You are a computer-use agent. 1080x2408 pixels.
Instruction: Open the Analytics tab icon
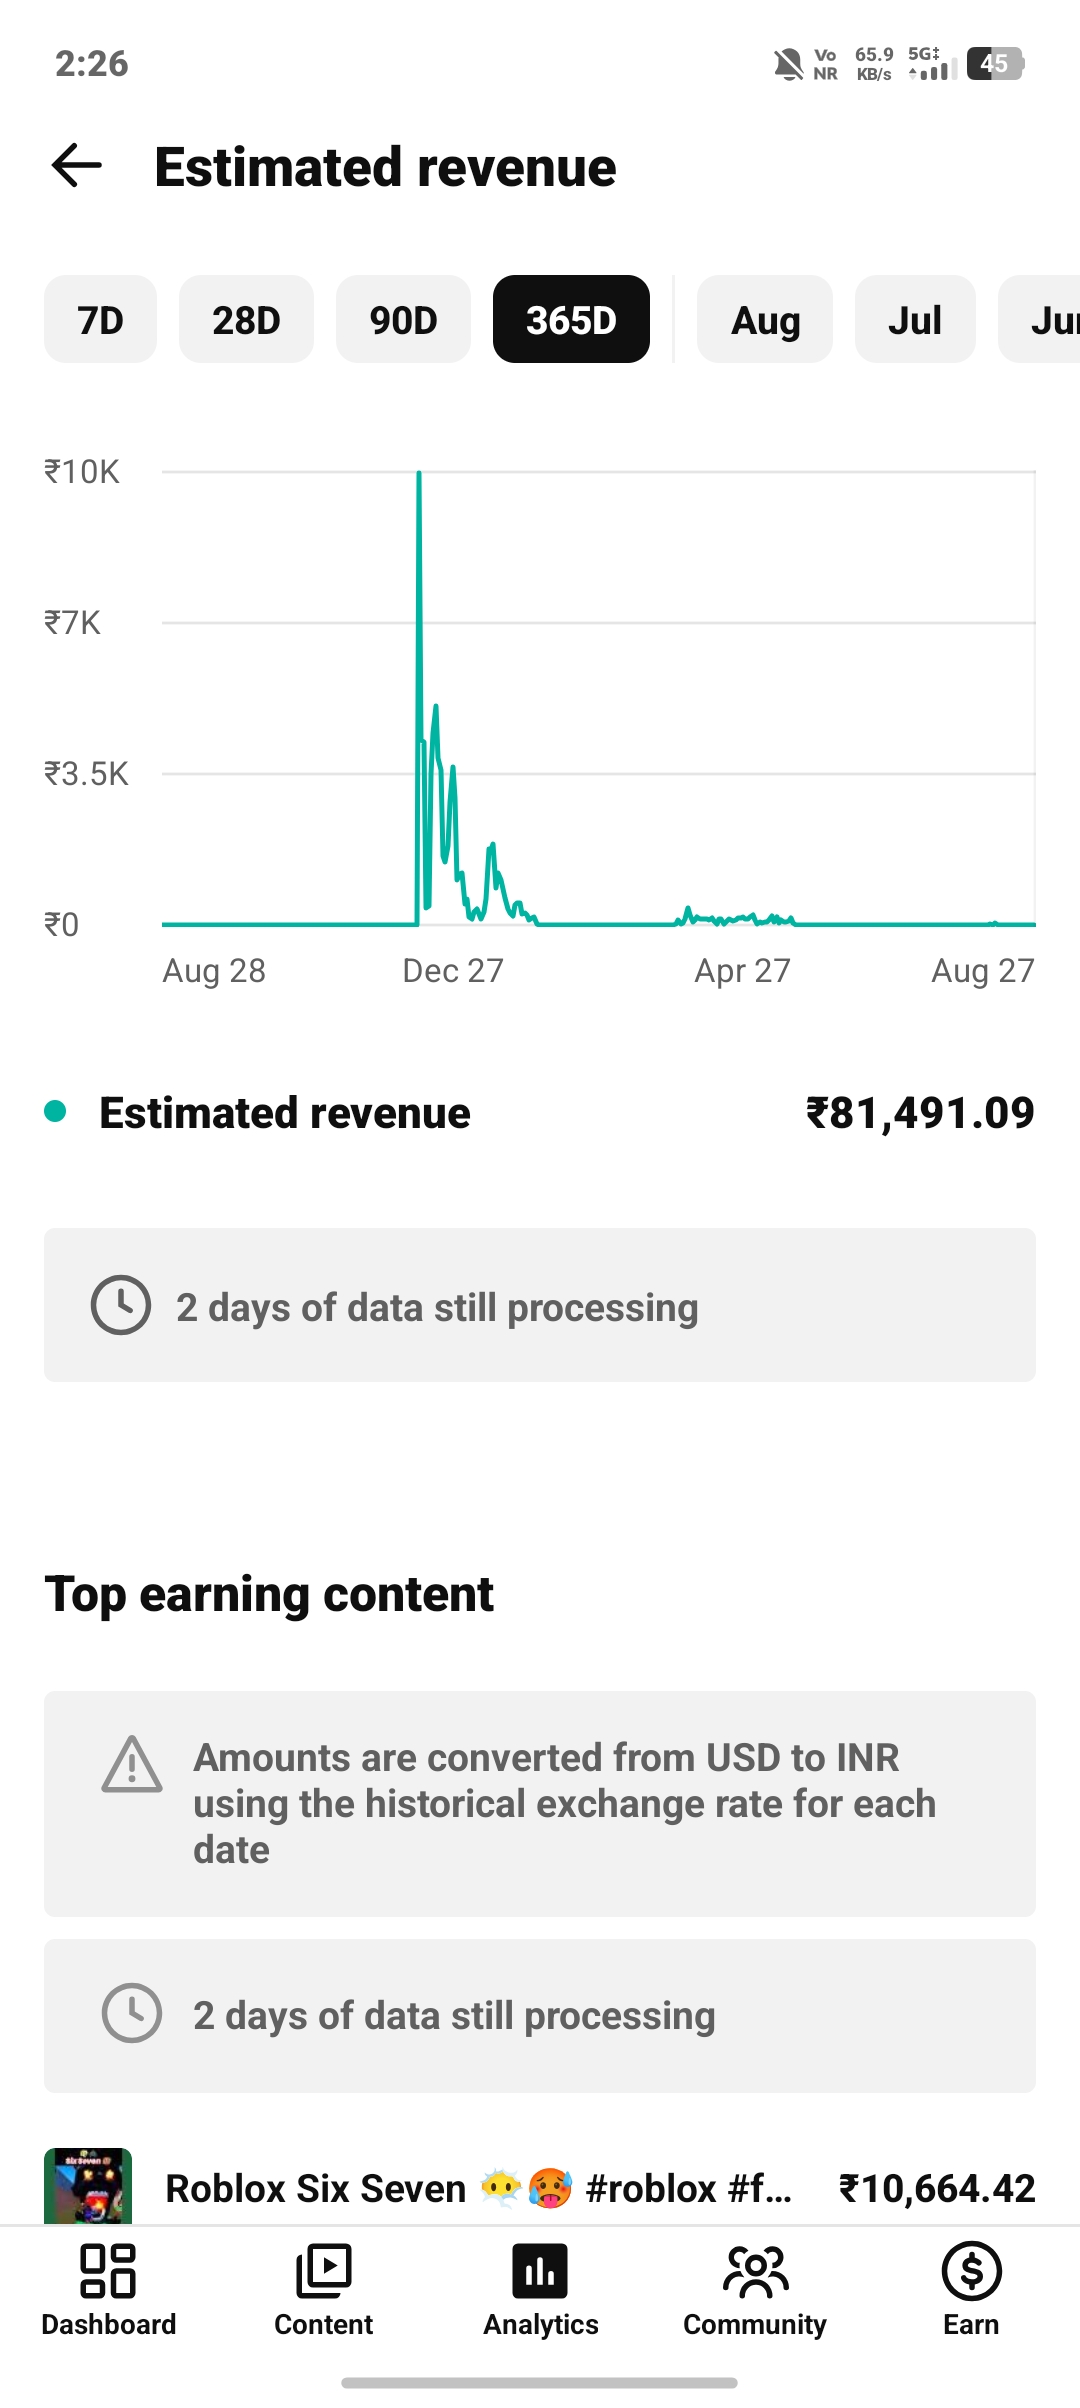pos(540,2271)
